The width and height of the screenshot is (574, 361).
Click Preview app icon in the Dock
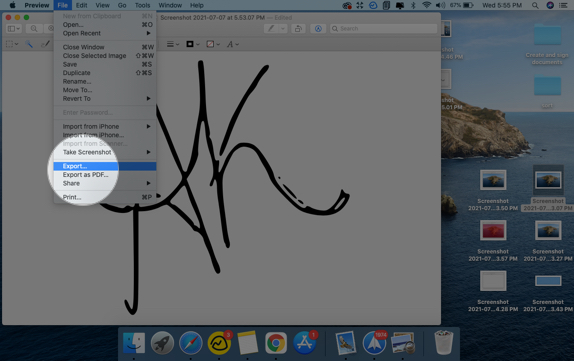[x=403, y=343]
